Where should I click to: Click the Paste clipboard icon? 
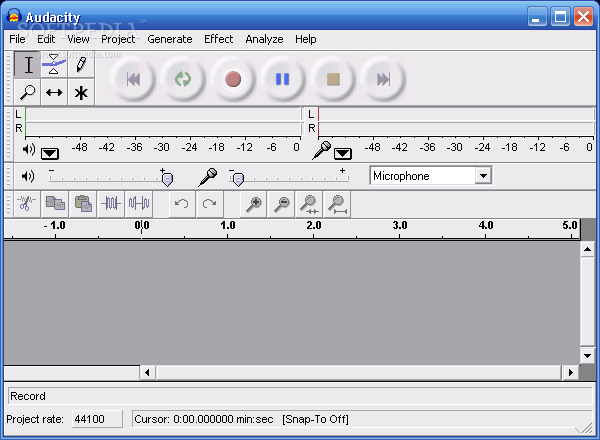[x=83, y=203]
